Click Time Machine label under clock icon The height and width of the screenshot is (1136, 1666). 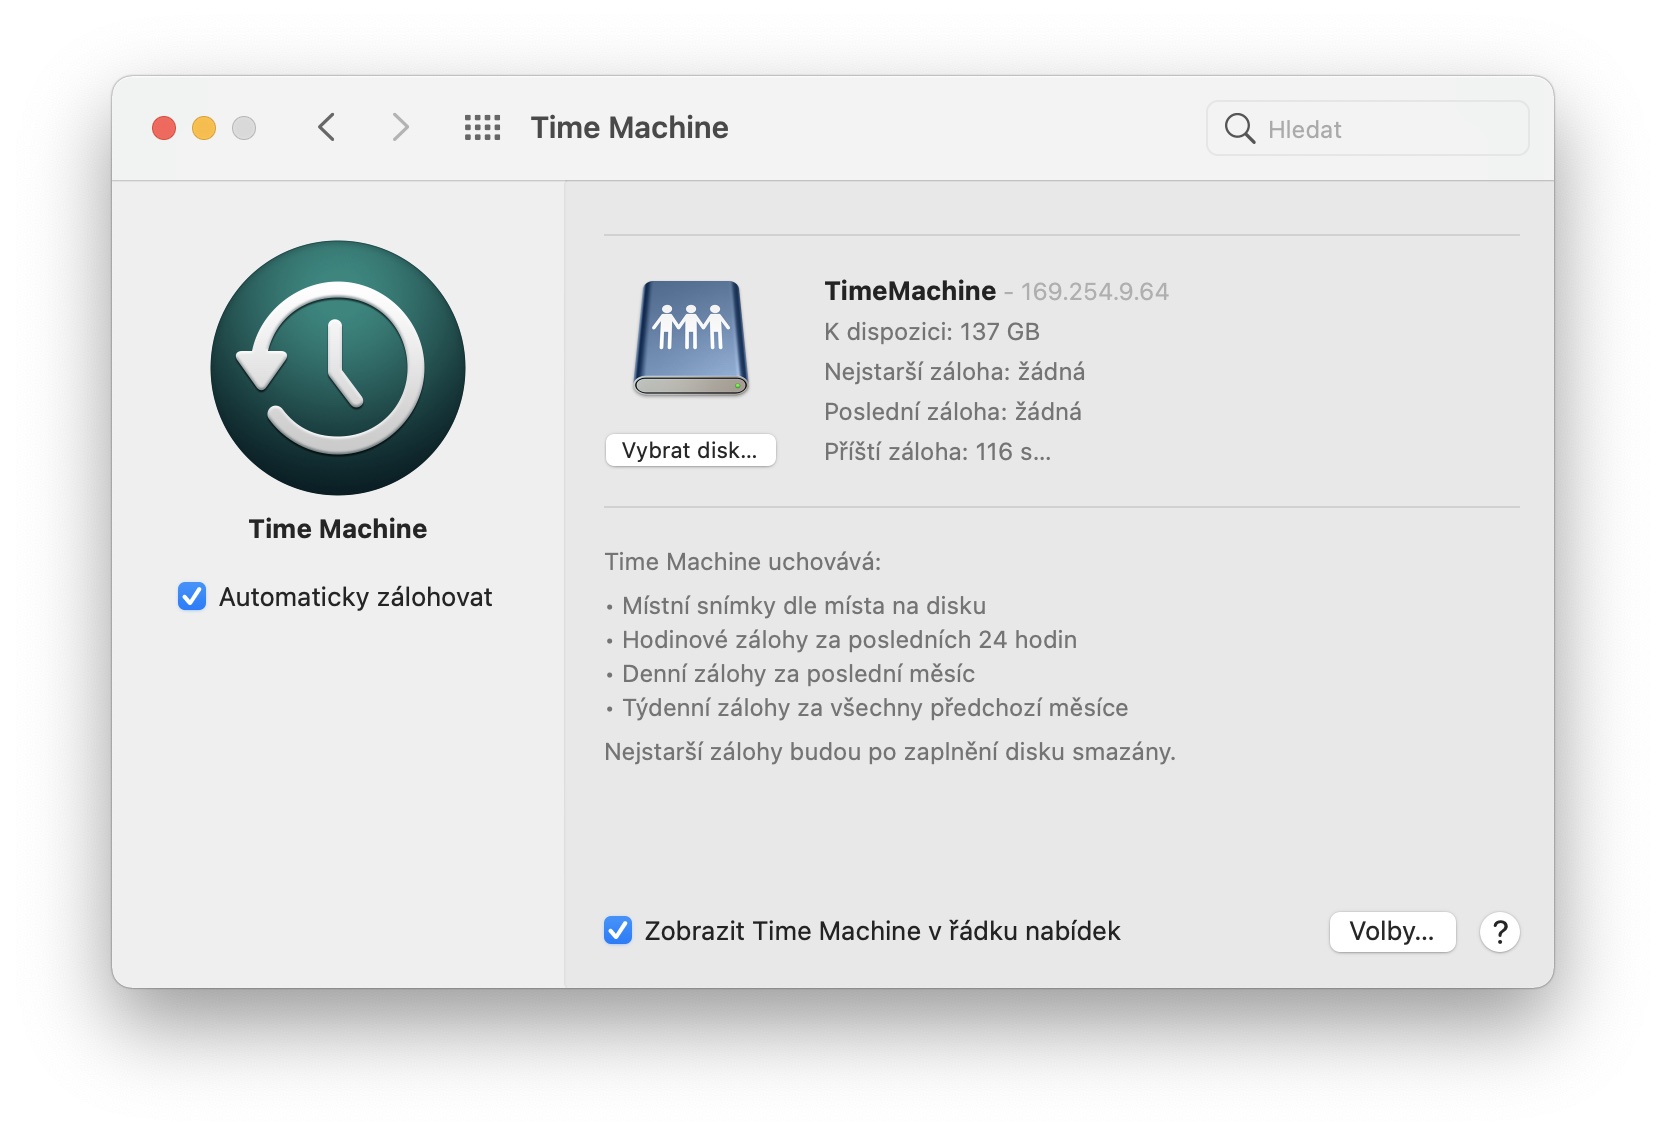coord(338,529)
